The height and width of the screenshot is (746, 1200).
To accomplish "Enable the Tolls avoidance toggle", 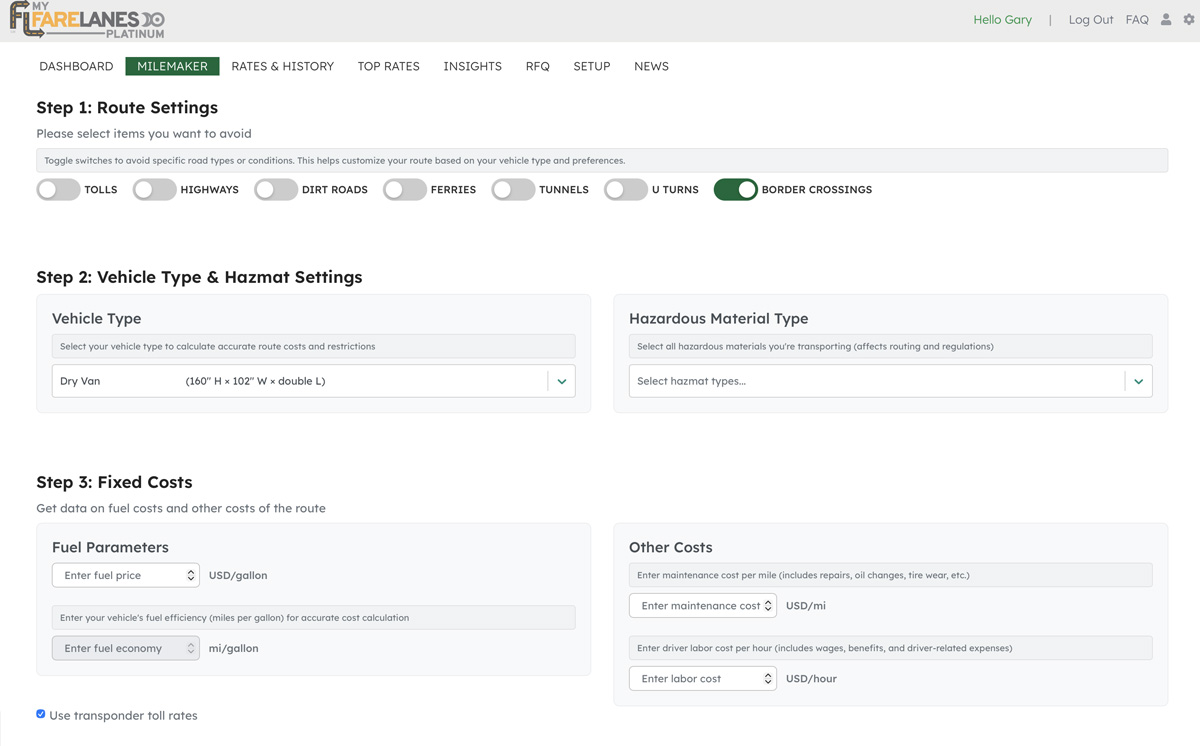I will (58, 190).
